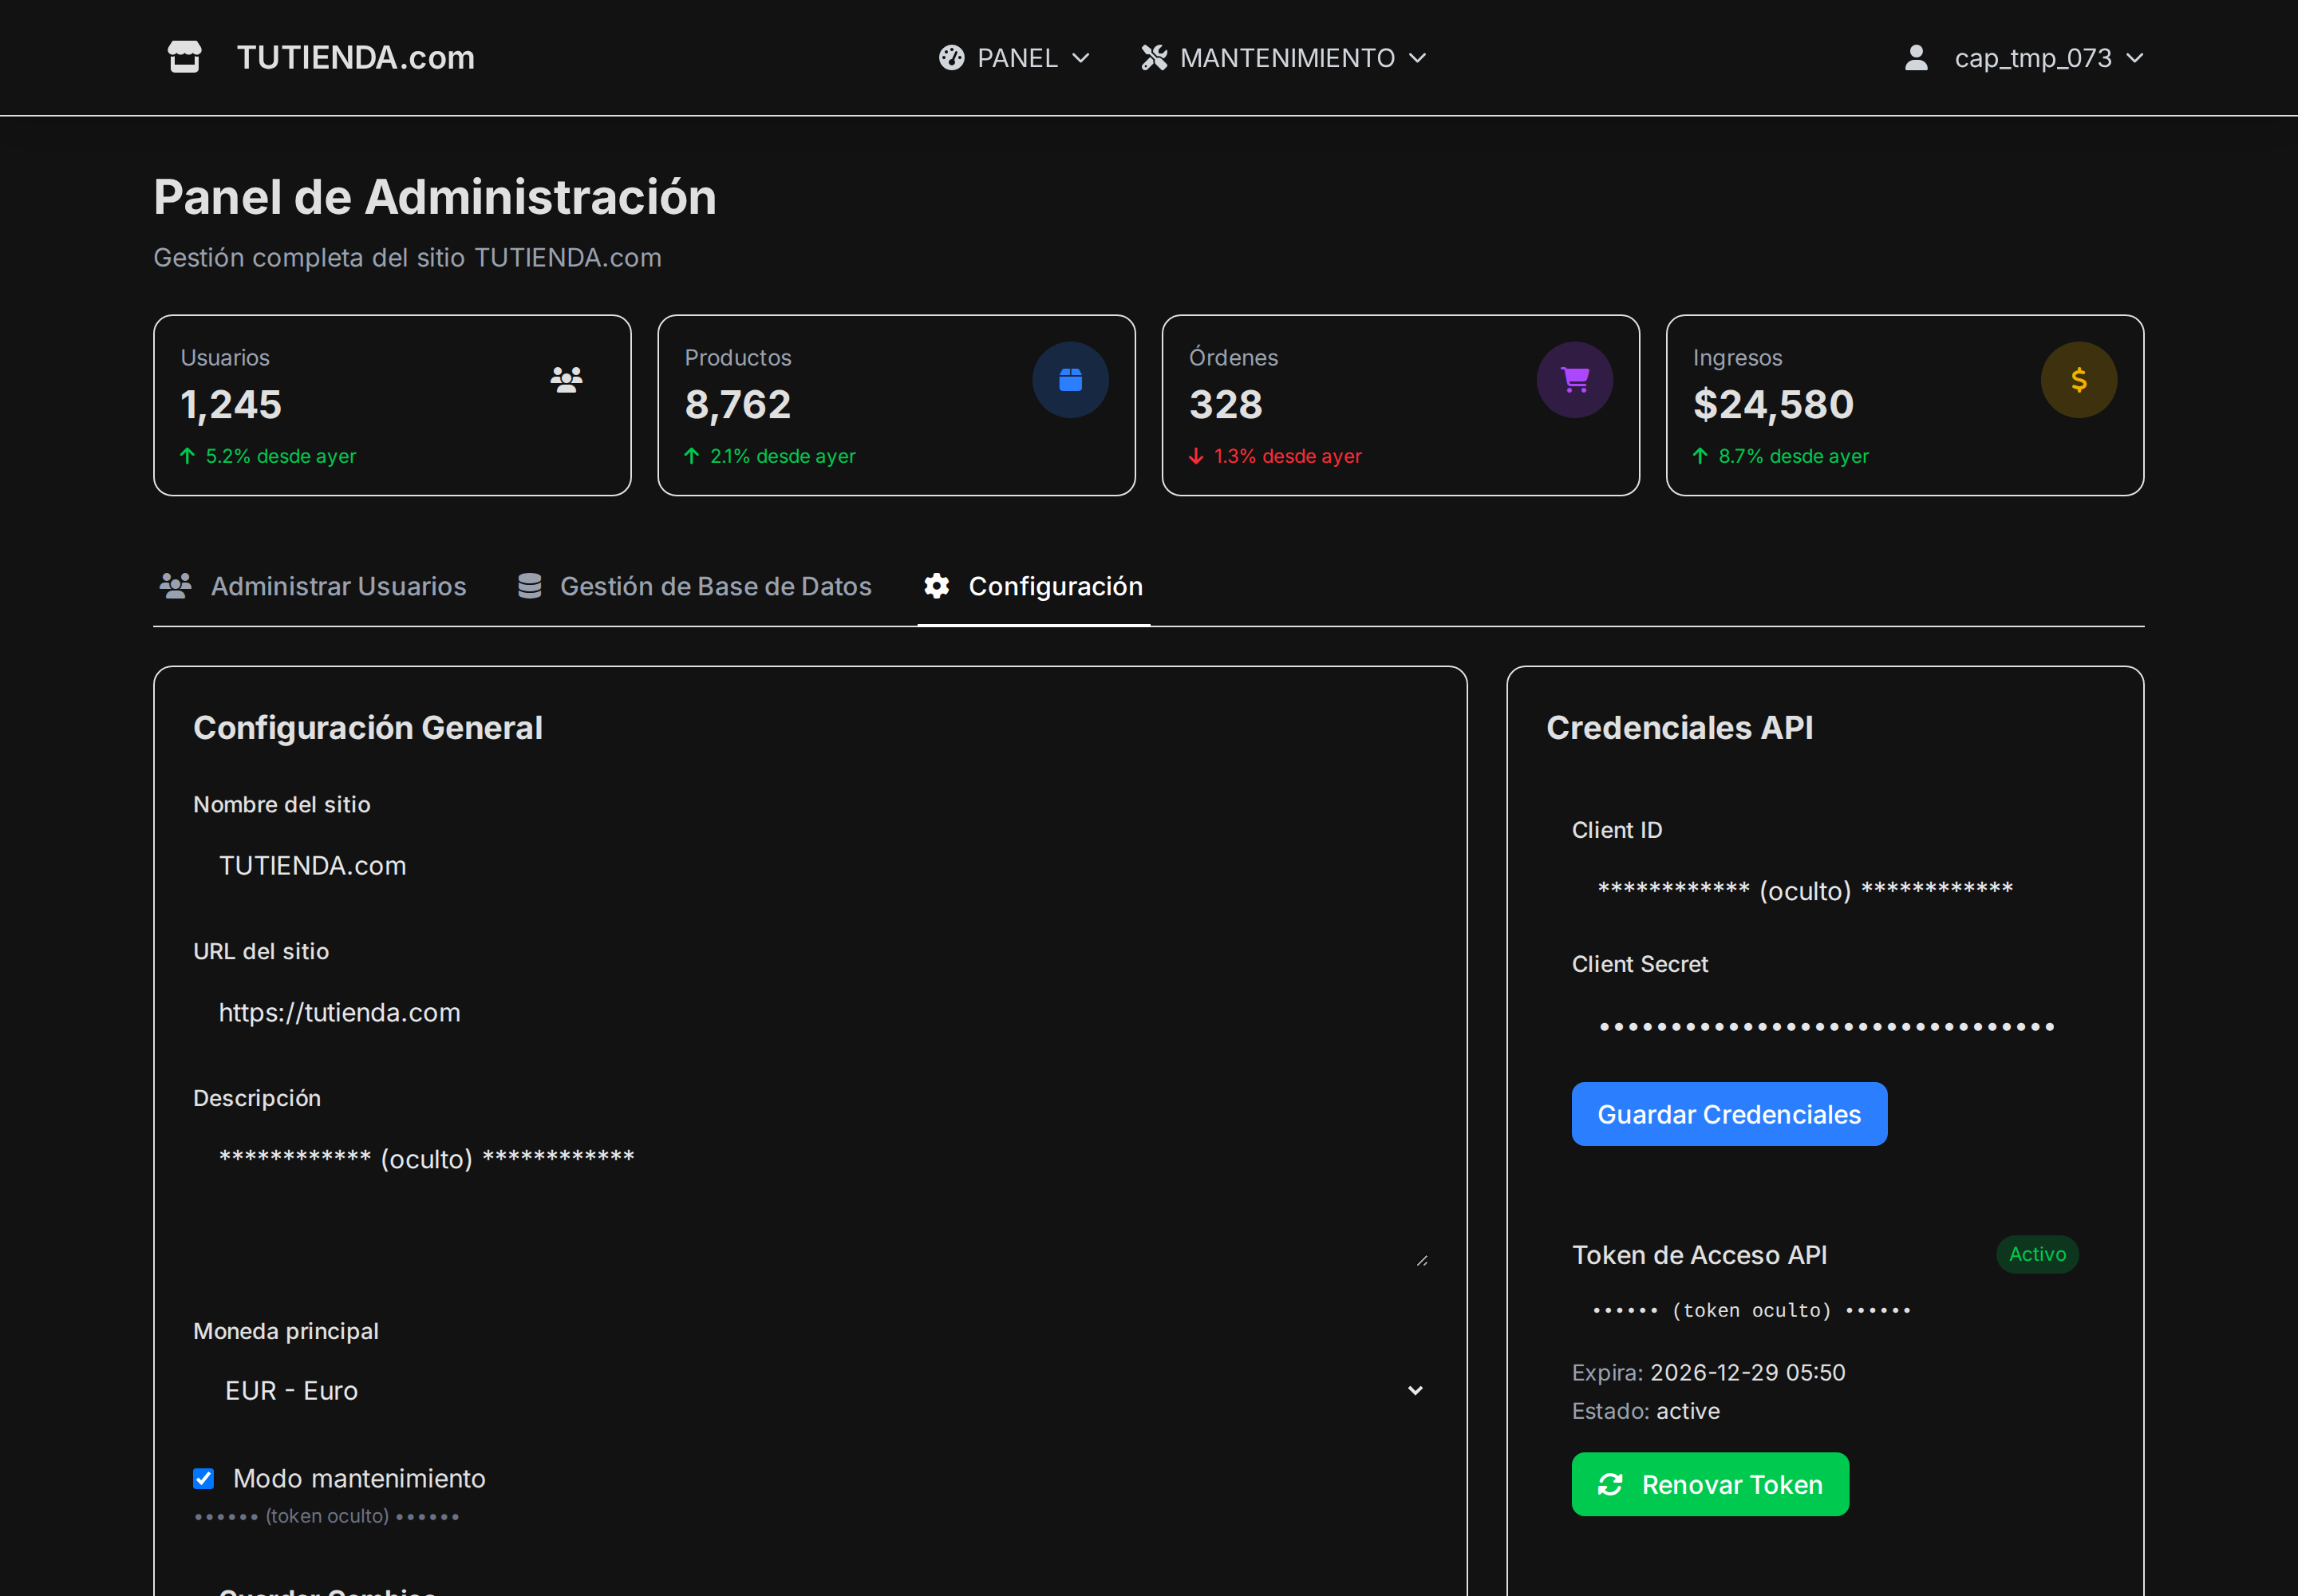Click the Productos 8,762 value
Viewport: 2298px width, 1596px height.
(x=737, y=405)
